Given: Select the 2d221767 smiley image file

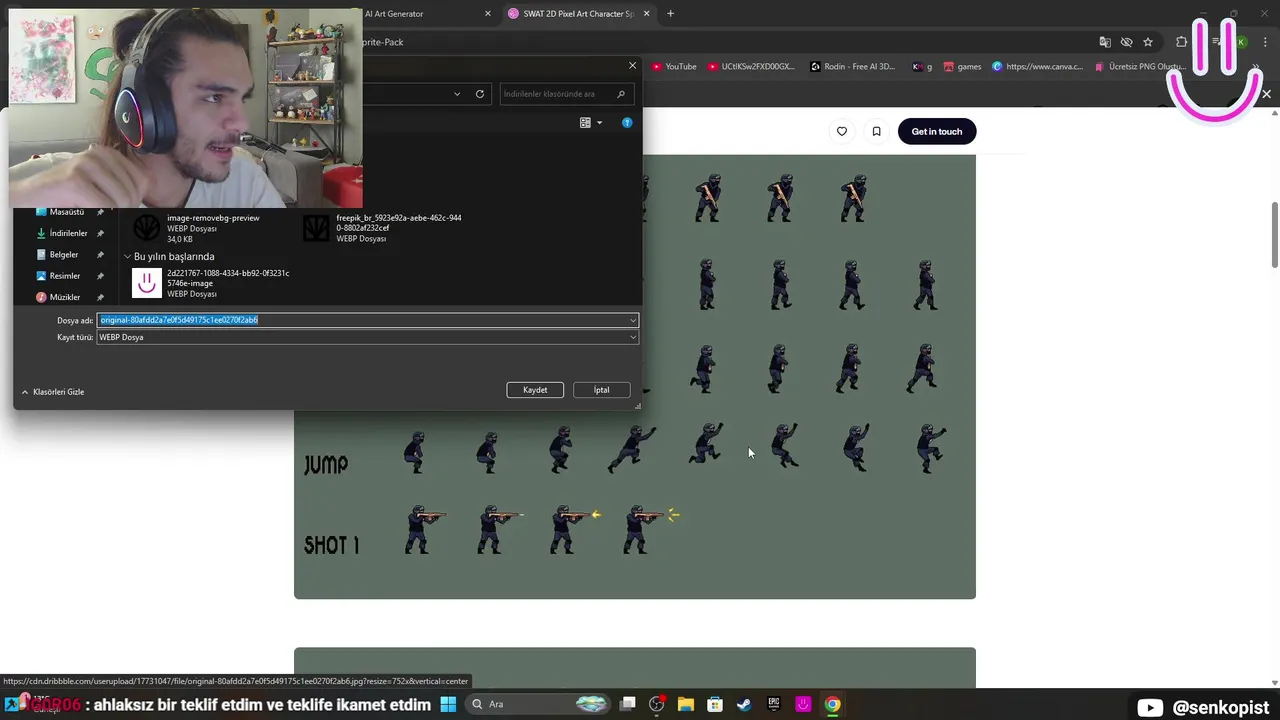Looking at the screenshot, I should click(x=212, y=283).
